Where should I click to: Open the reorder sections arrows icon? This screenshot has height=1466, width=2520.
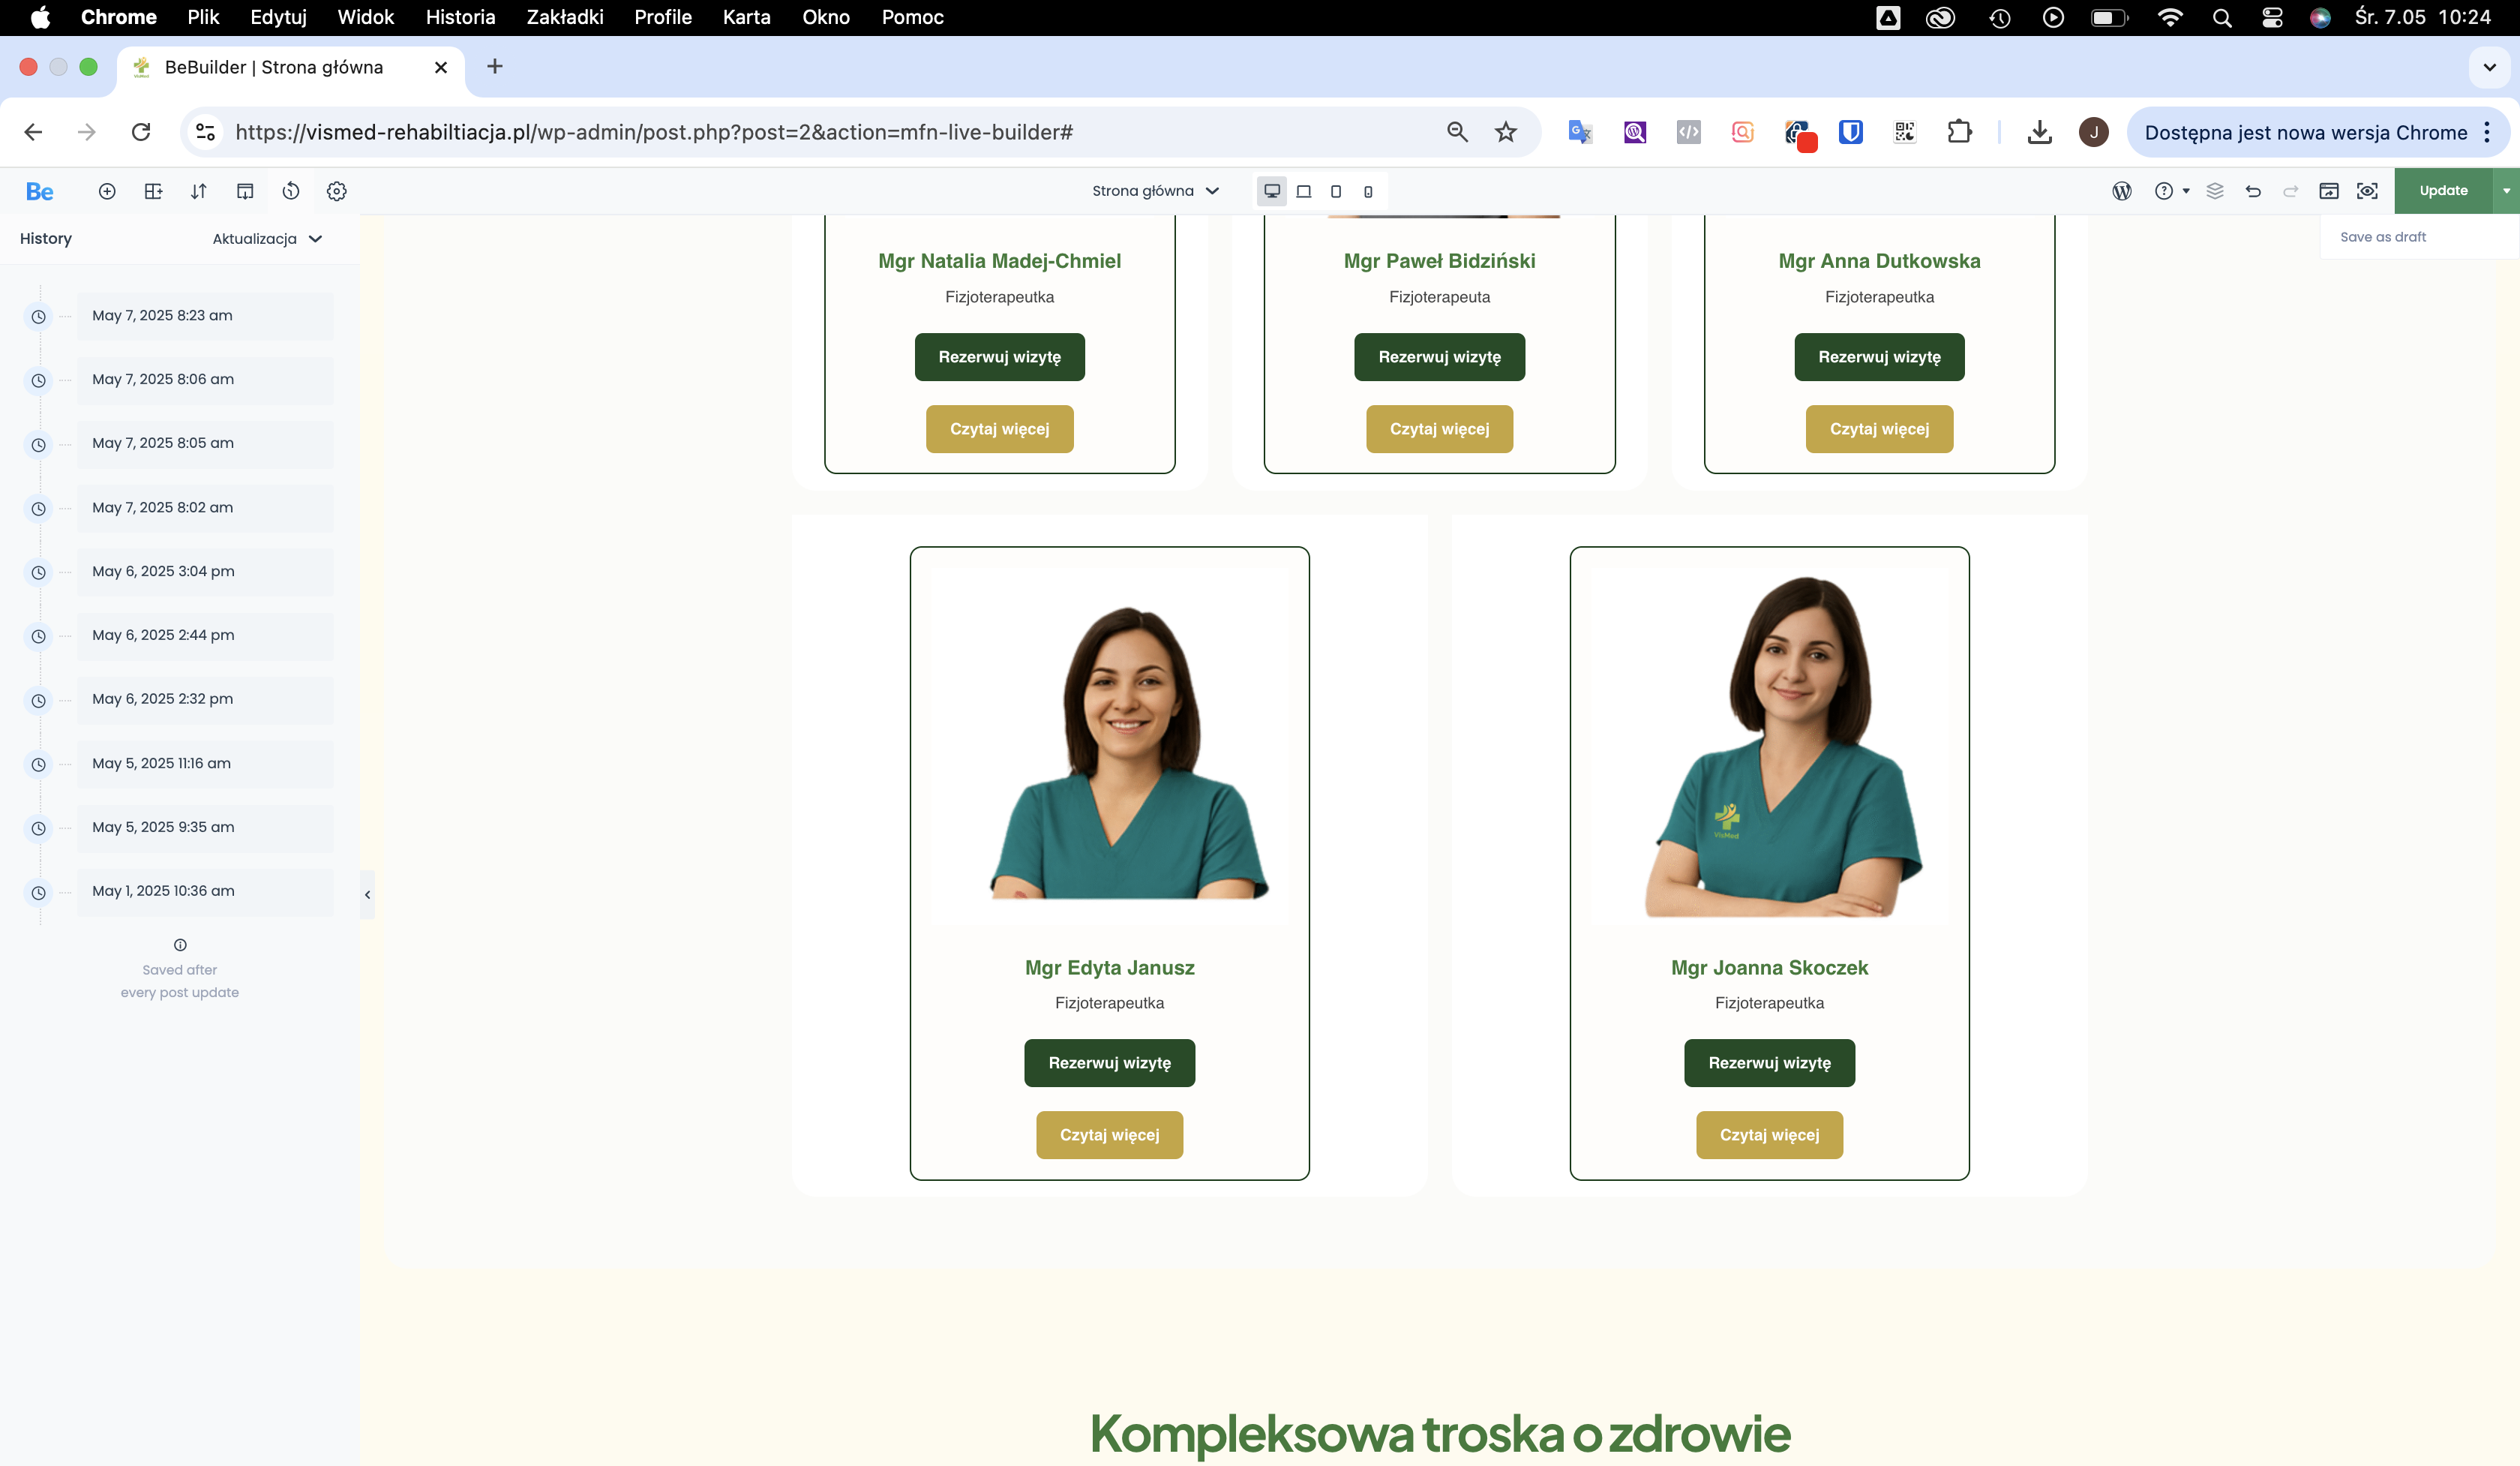click(199, 191)
